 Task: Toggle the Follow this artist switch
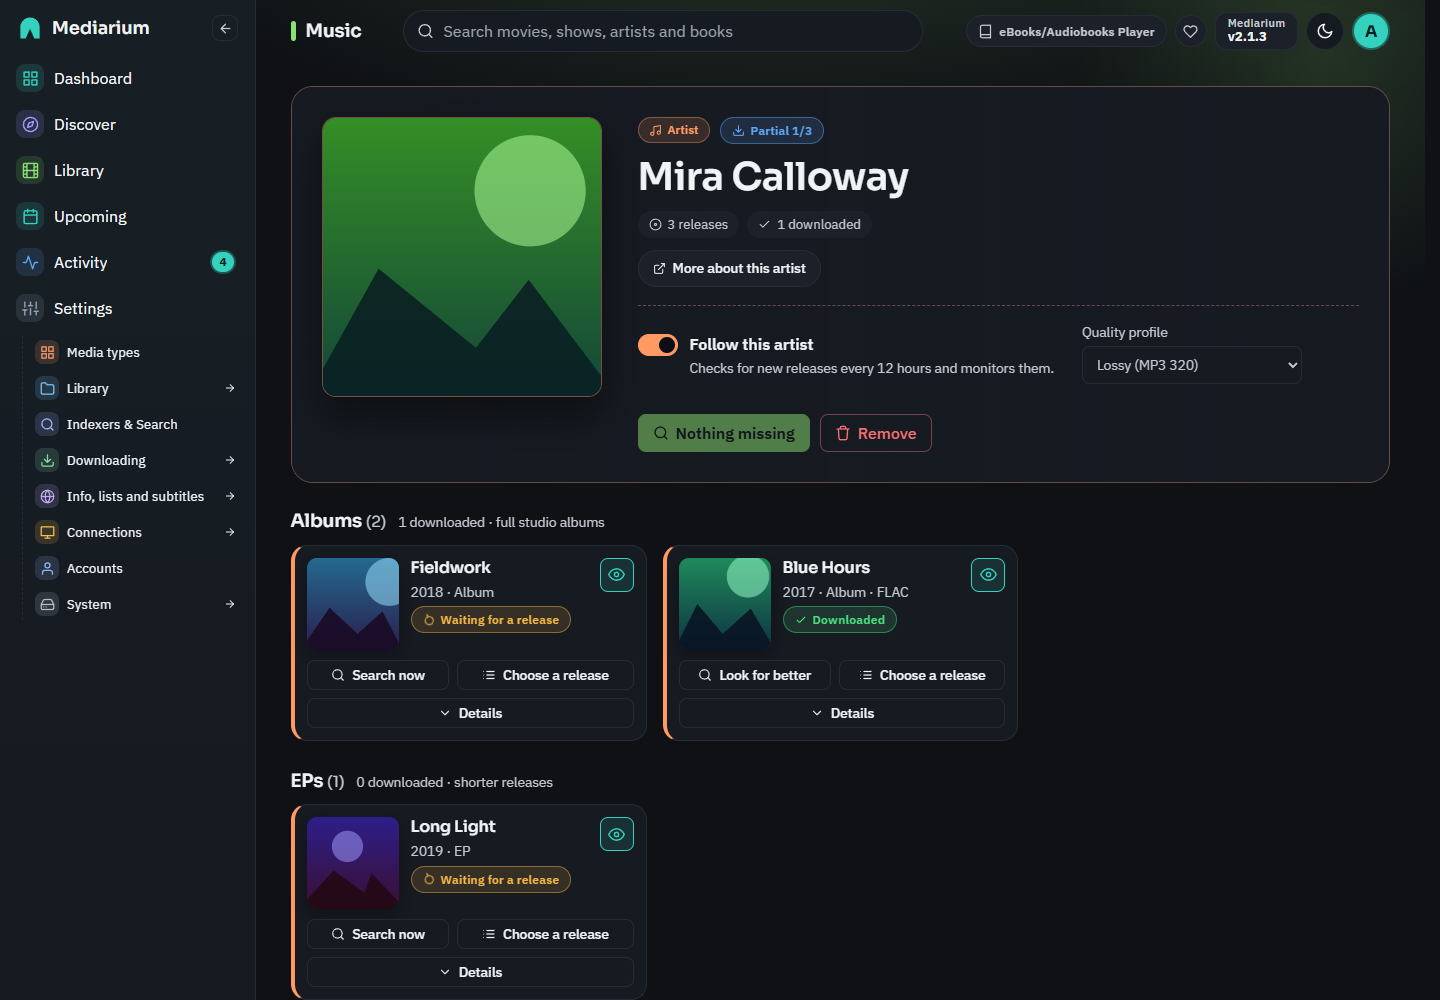pos(658,344)
